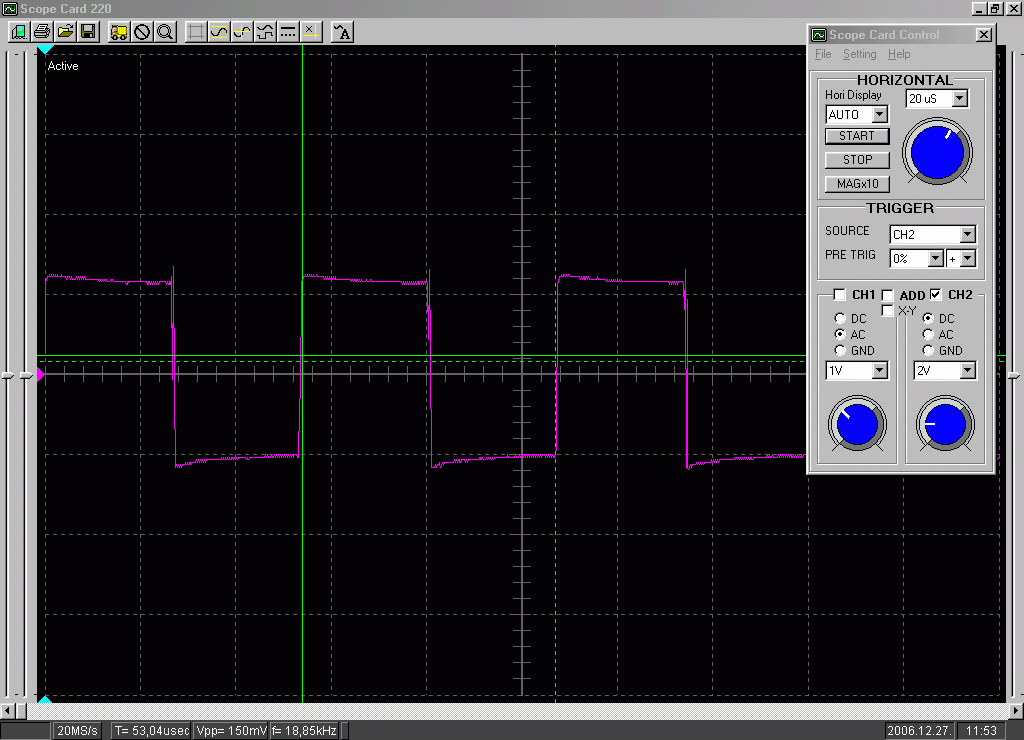Open the trigger SOURCE CH2 dropdown
Screen dimensions: 1024x740
(x=968, y=234)
